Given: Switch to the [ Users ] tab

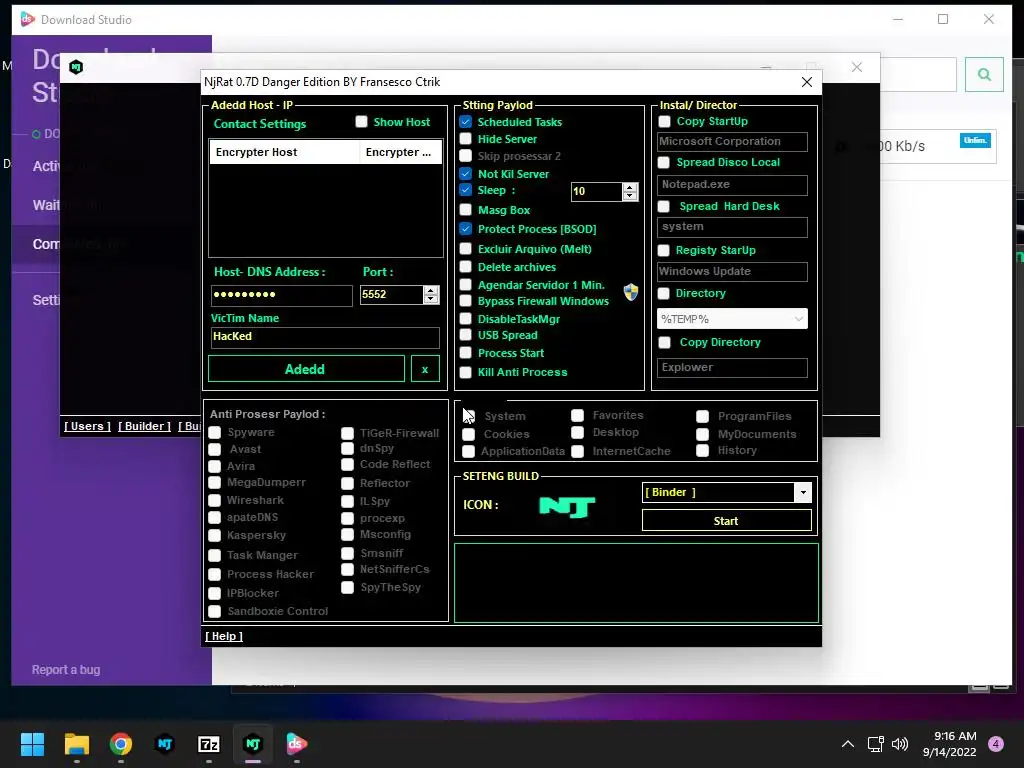Looking at the screenshot, I should [87, 426].
